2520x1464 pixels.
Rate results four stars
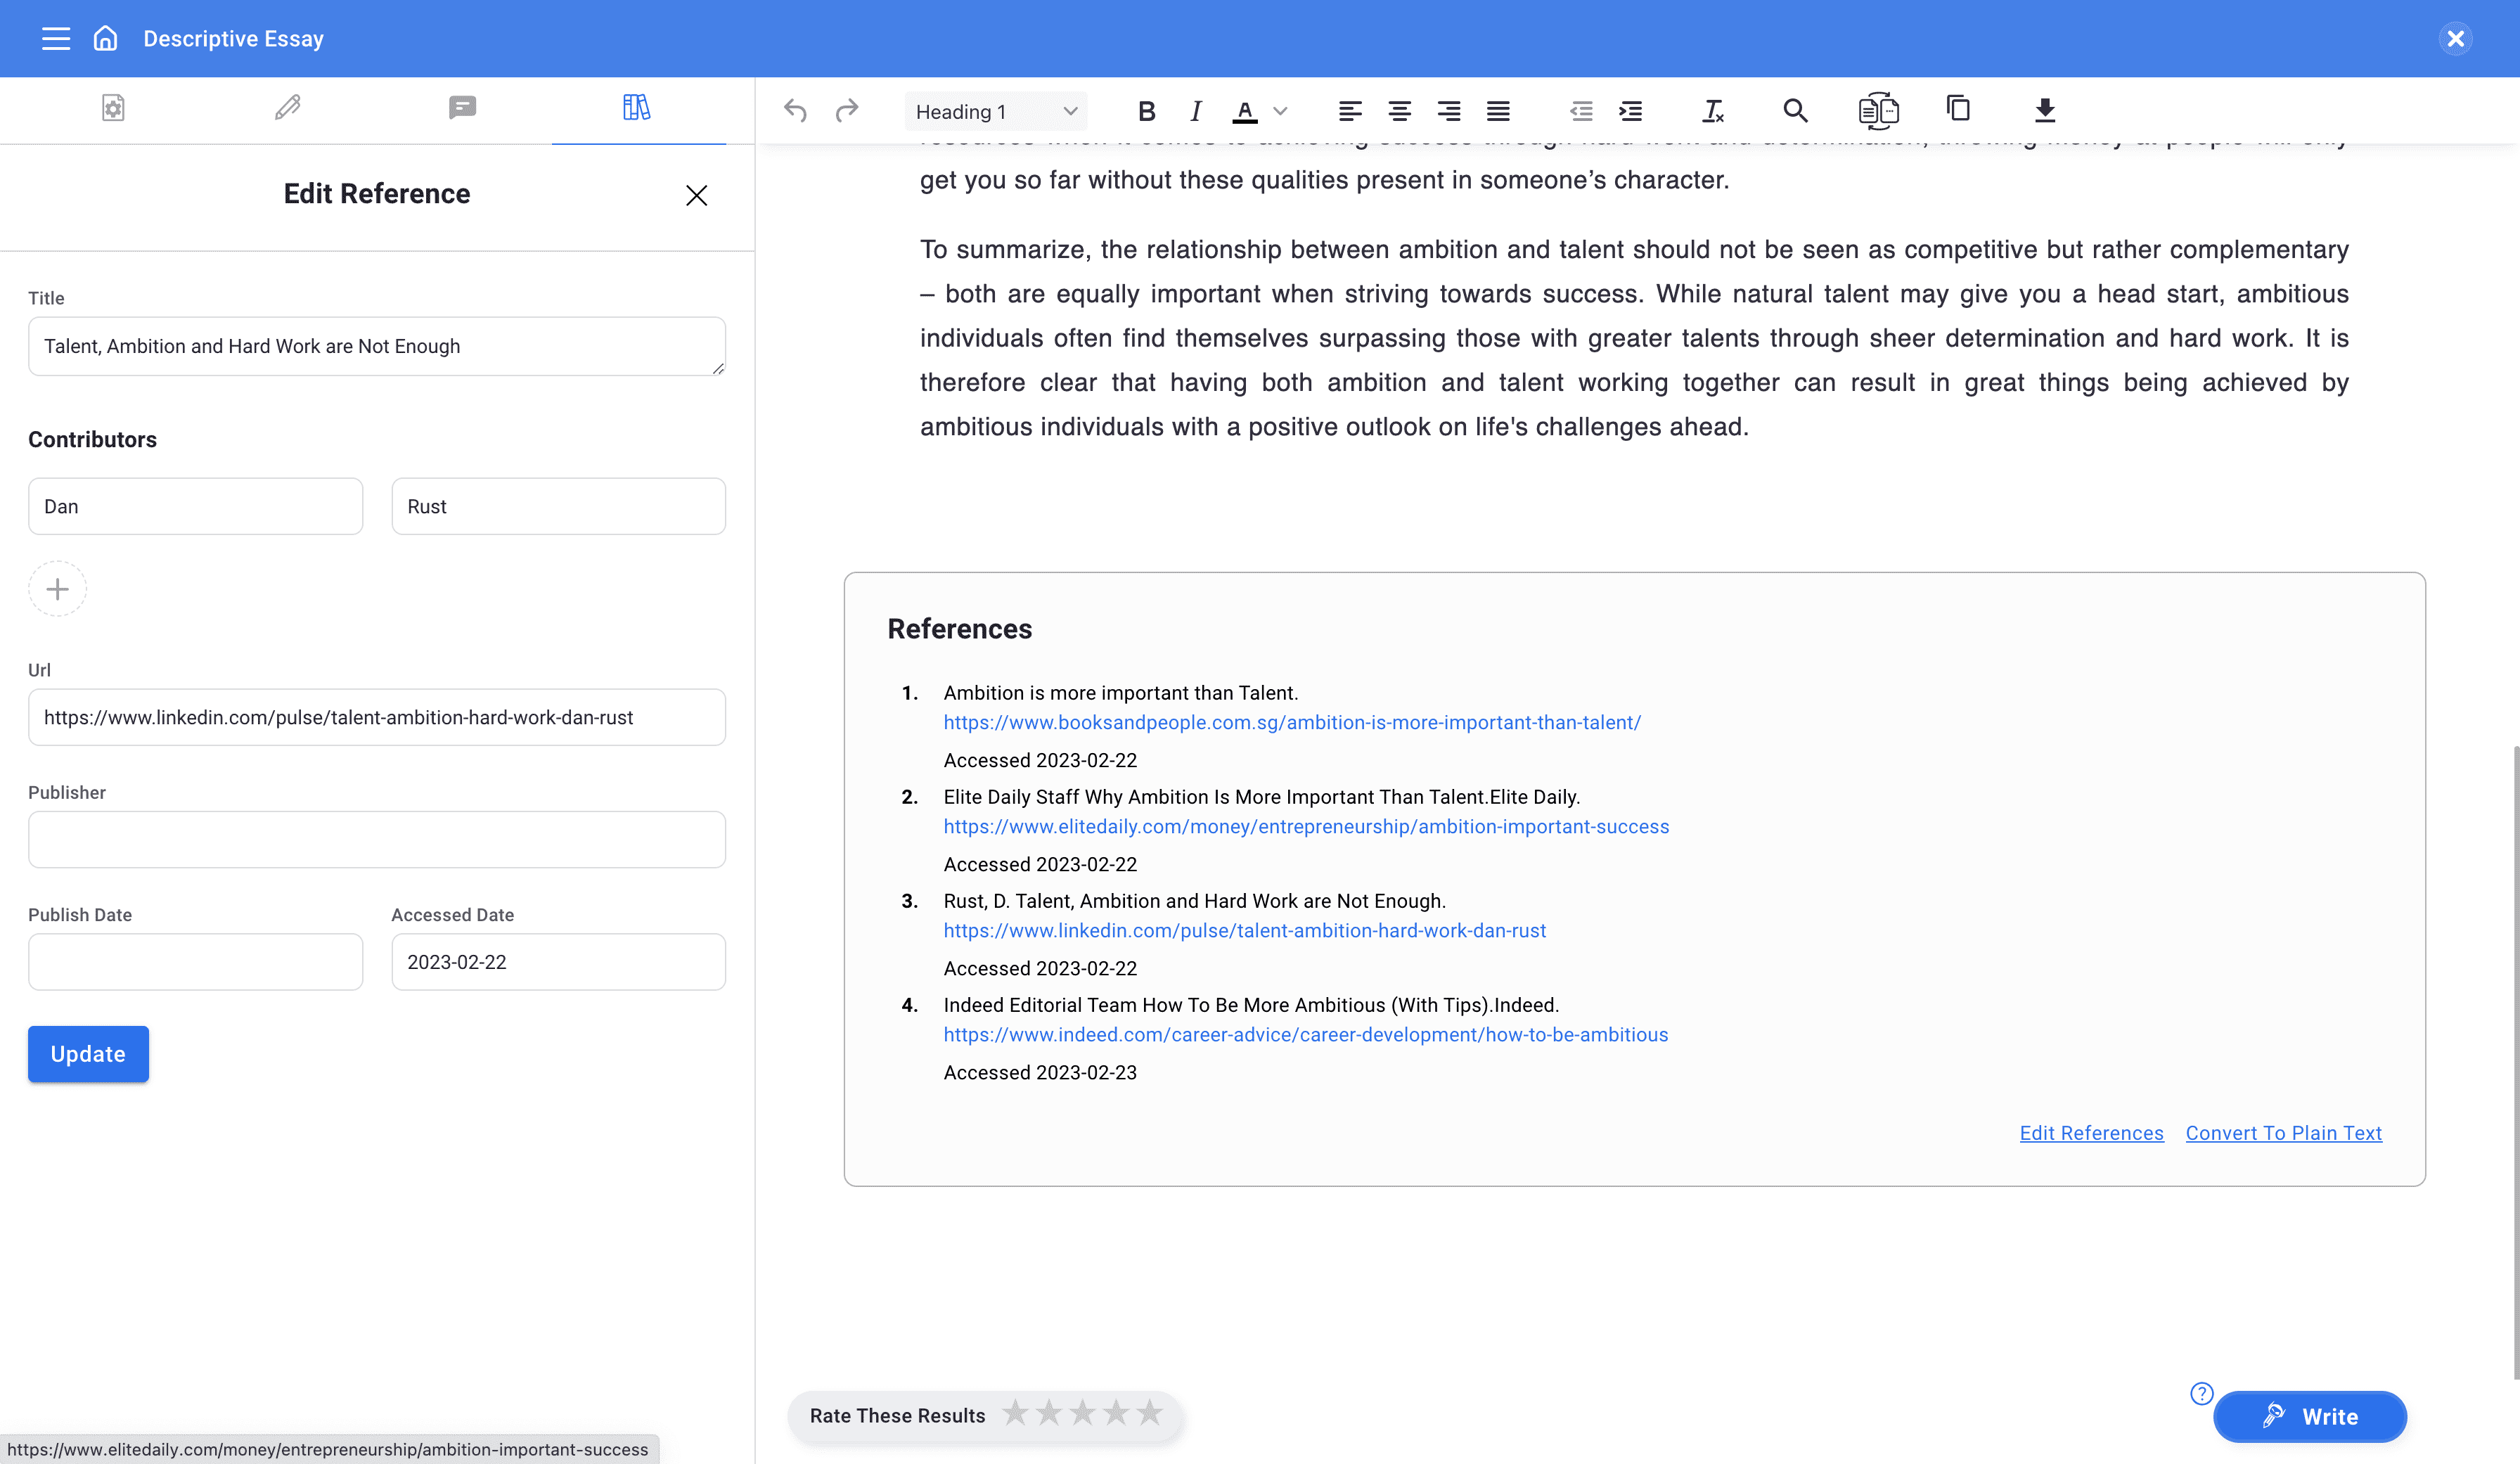click(1116, 1413)
